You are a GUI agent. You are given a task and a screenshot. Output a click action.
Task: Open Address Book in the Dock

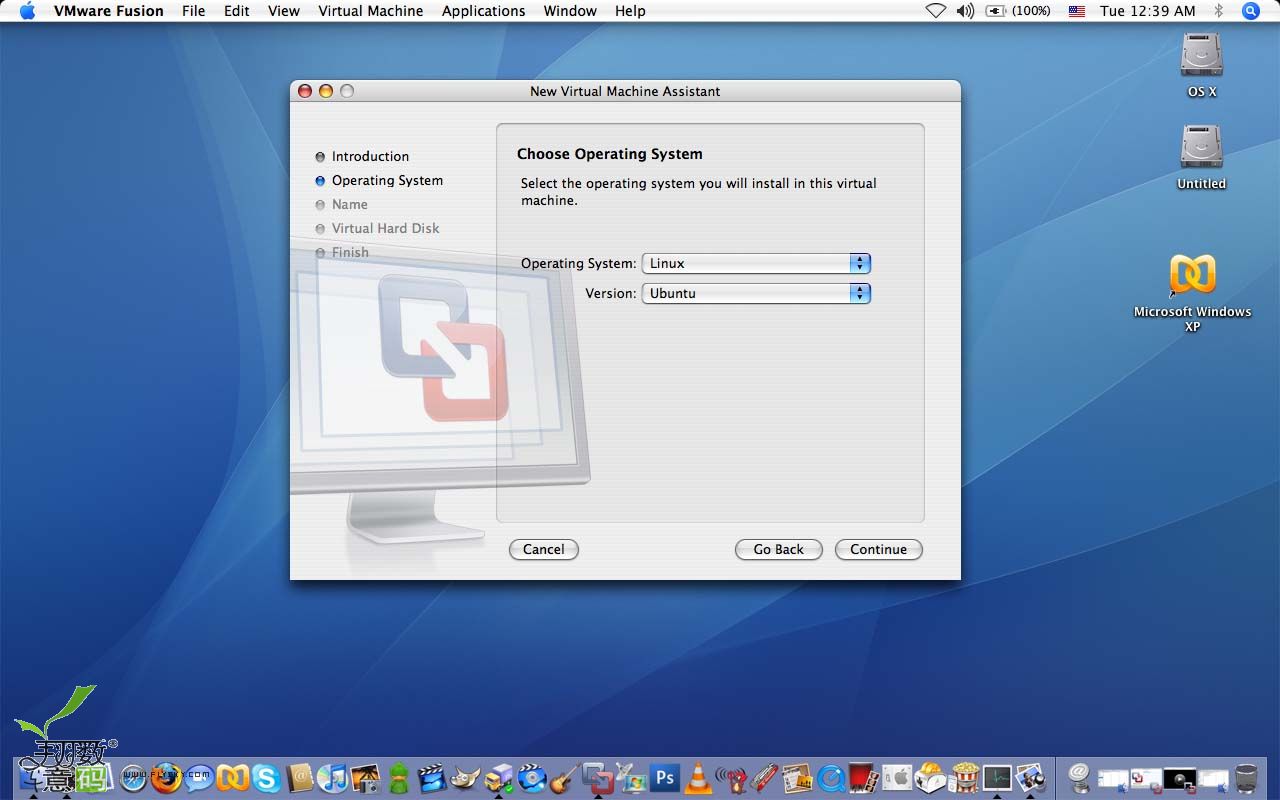(299, 778)
